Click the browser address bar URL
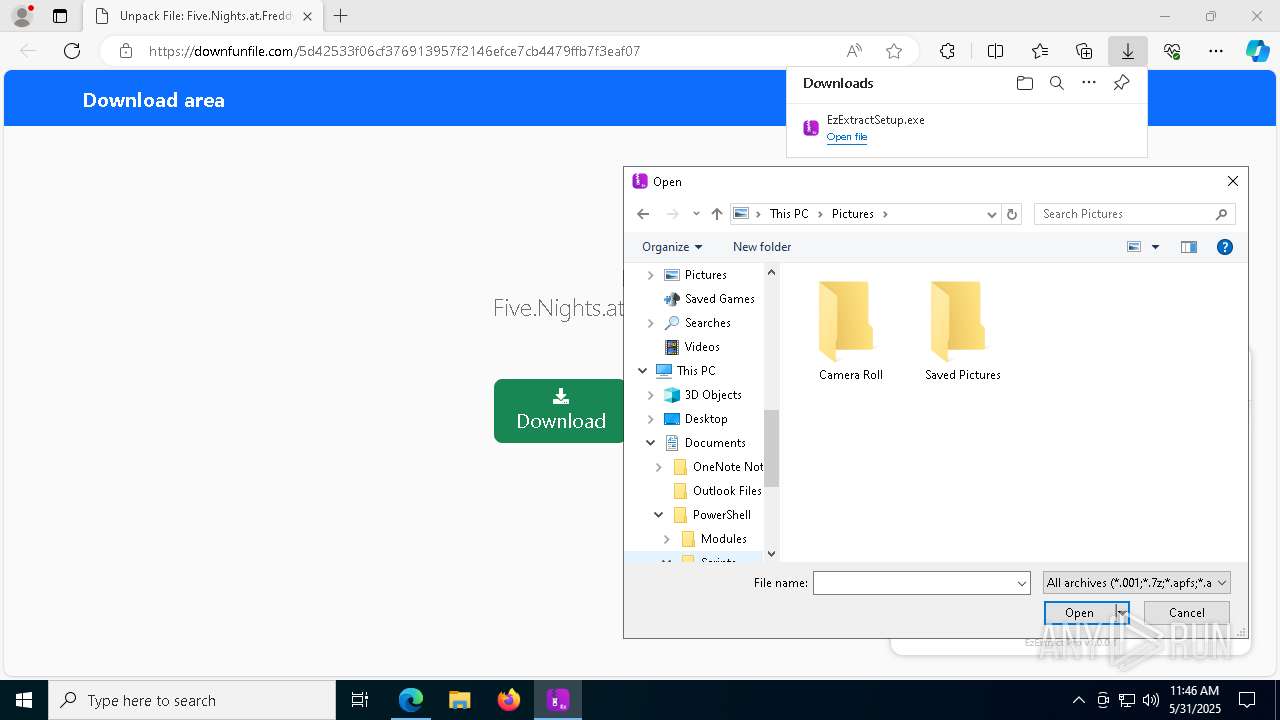Image resolution: width=1280 pixels, height=720 pixels. (394, 51)
